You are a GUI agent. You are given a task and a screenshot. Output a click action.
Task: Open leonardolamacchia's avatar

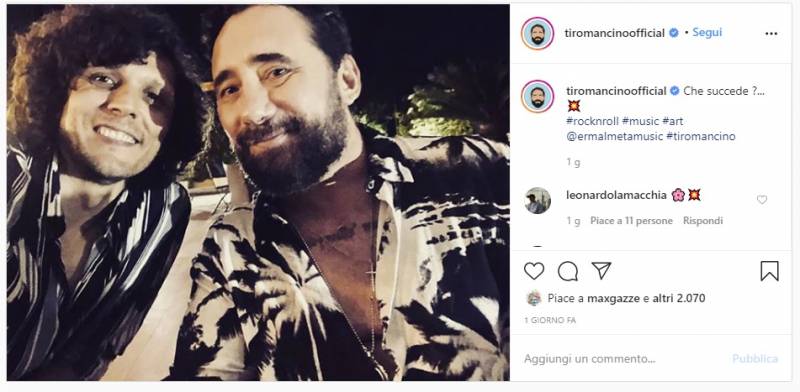(x=538, y=200)
